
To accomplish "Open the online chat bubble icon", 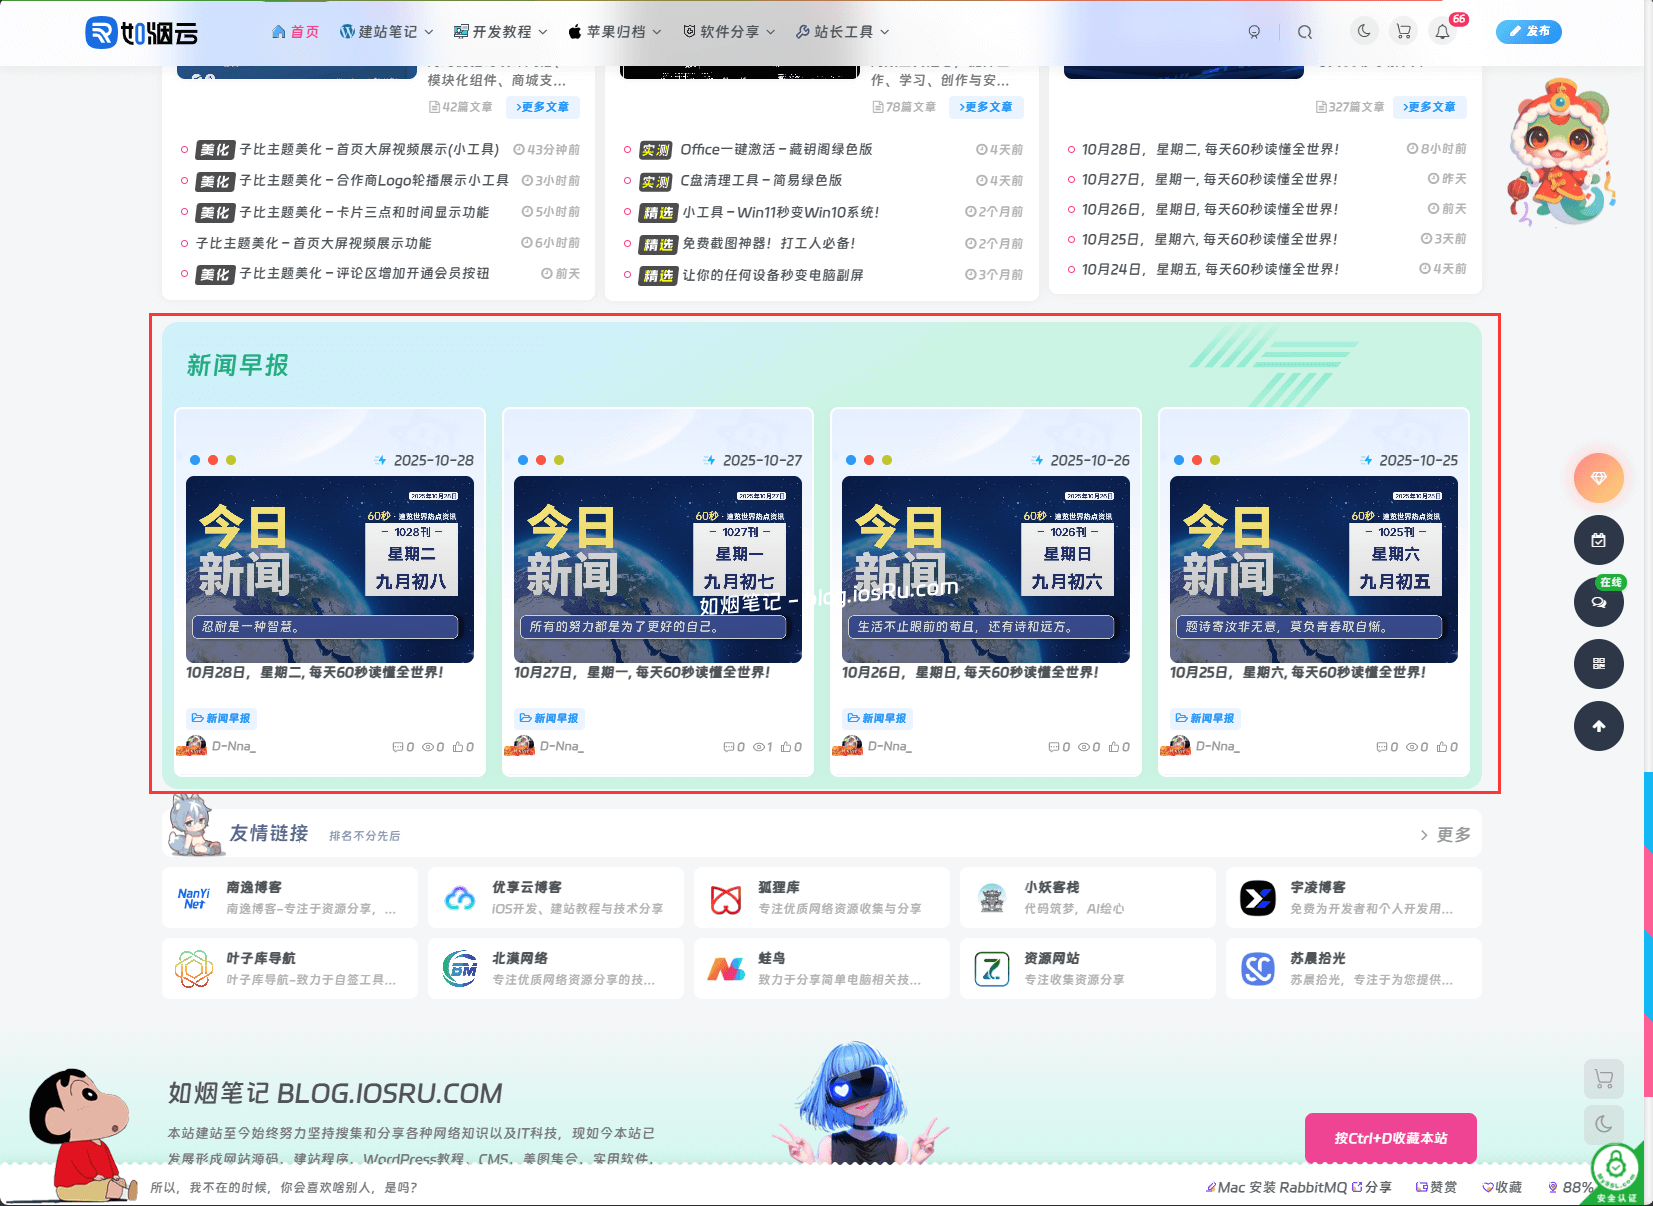I will 1598,602.
